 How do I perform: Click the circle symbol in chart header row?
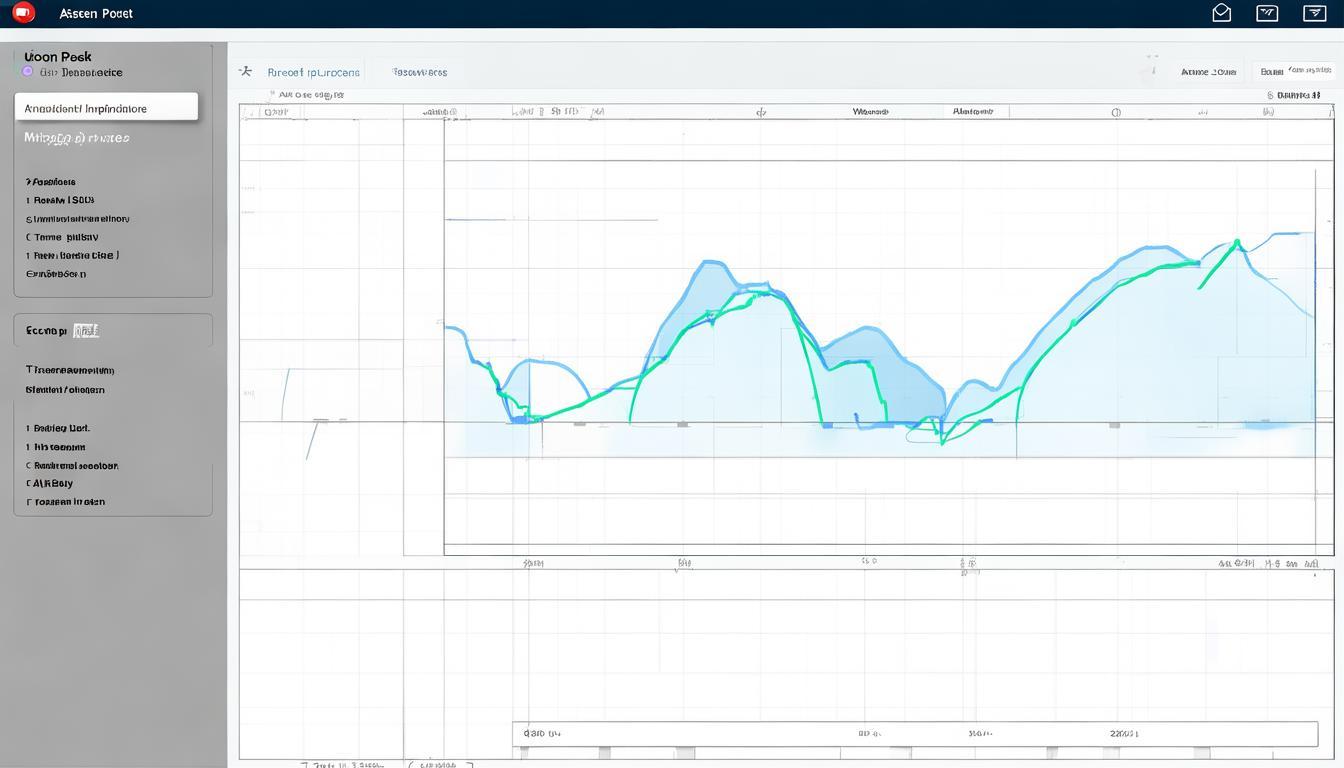point(1116,113)
